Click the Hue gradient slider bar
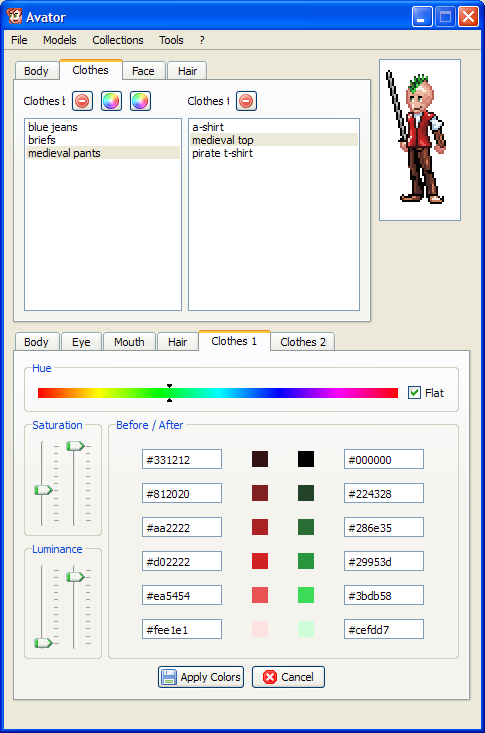 [217, 393]
